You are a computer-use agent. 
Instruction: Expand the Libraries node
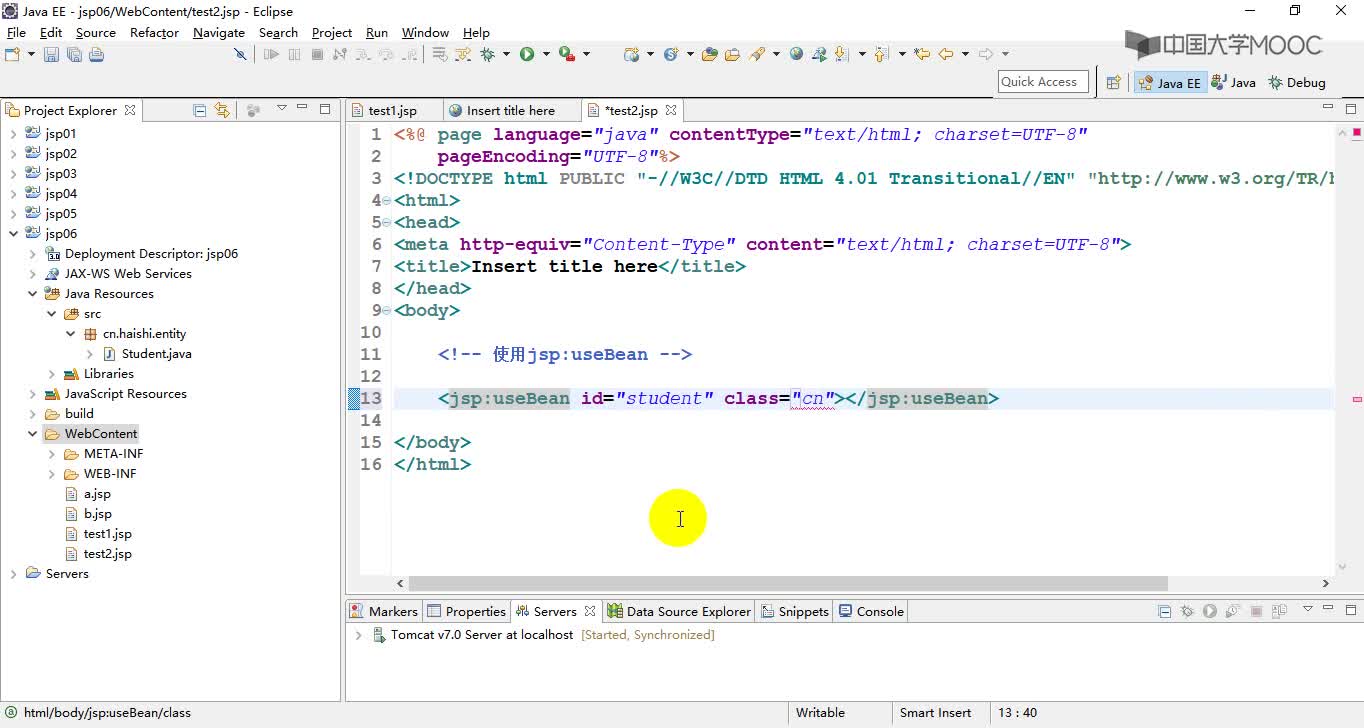[x=51, y=373]
